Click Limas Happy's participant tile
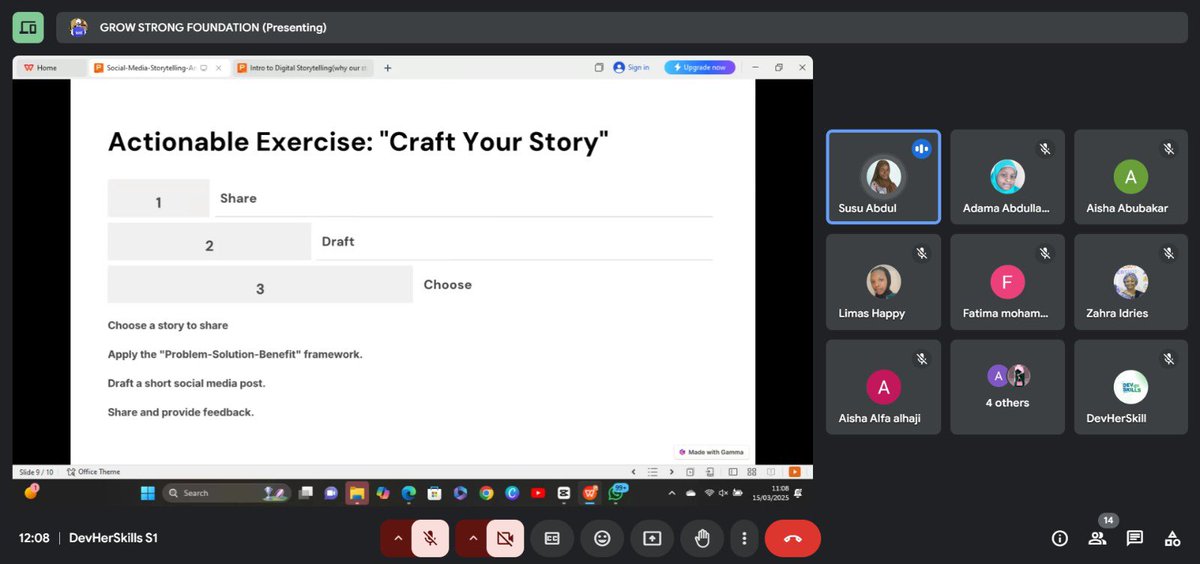 [x=883, y=282]
